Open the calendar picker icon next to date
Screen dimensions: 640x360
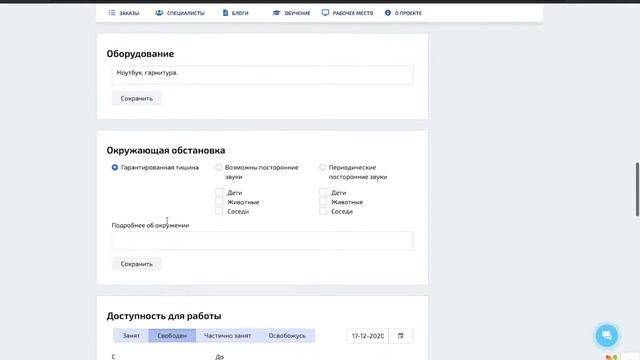(401, 336)
